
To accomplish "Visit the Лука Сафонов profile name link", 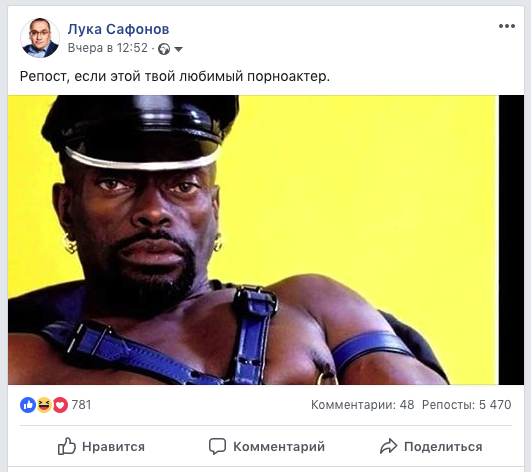I will pyautogui.click(x=119, y=29).
